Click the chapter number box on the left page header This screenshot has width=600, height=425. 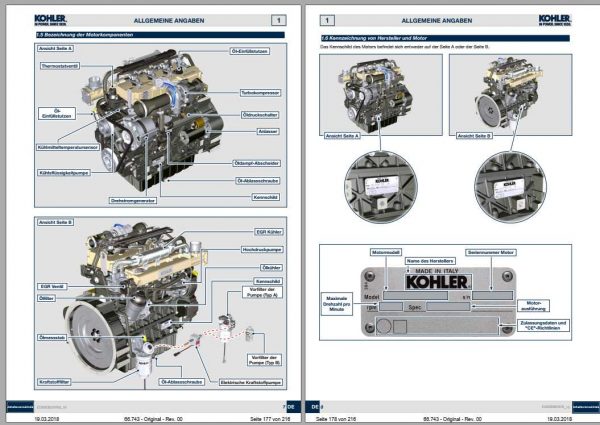(279, 20)
